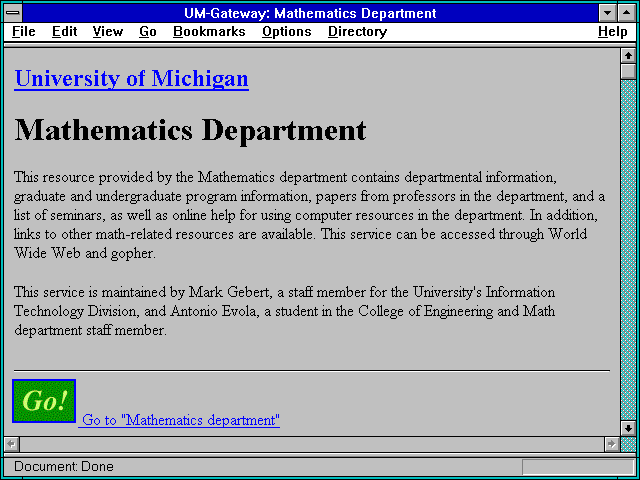Click the "Document: Done" status text
Viewport: 640px width, 480px height.
(64, 467)
